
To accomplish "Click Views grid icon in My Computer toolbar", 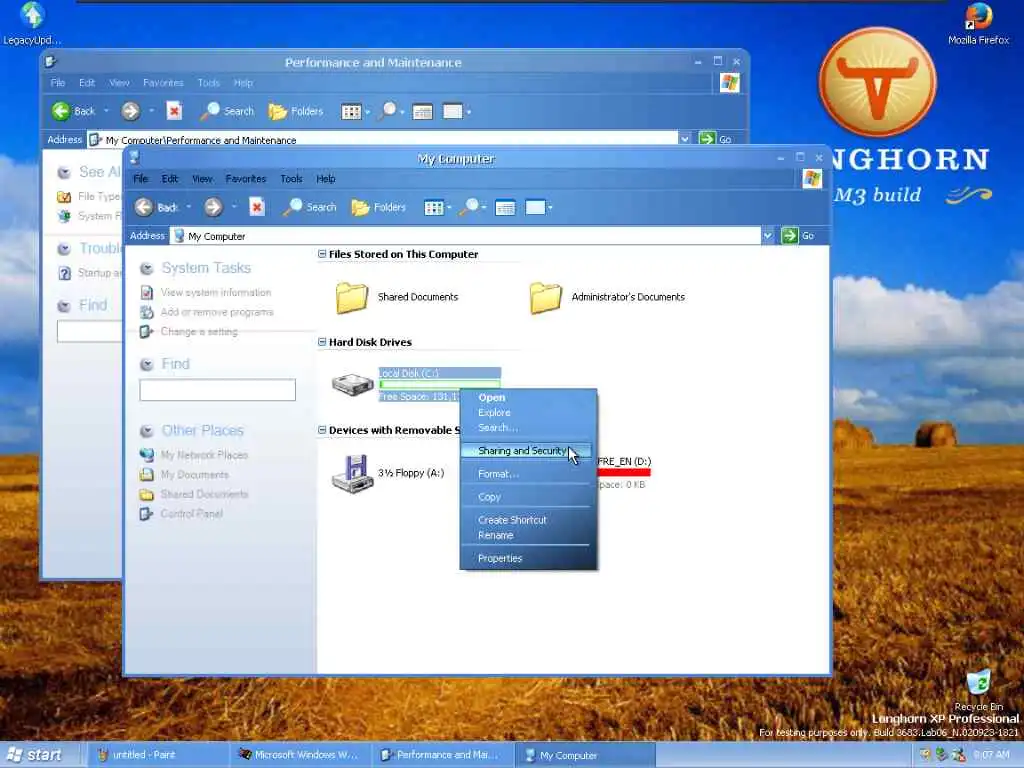I will pyautogui.click(x=433, y=208).
